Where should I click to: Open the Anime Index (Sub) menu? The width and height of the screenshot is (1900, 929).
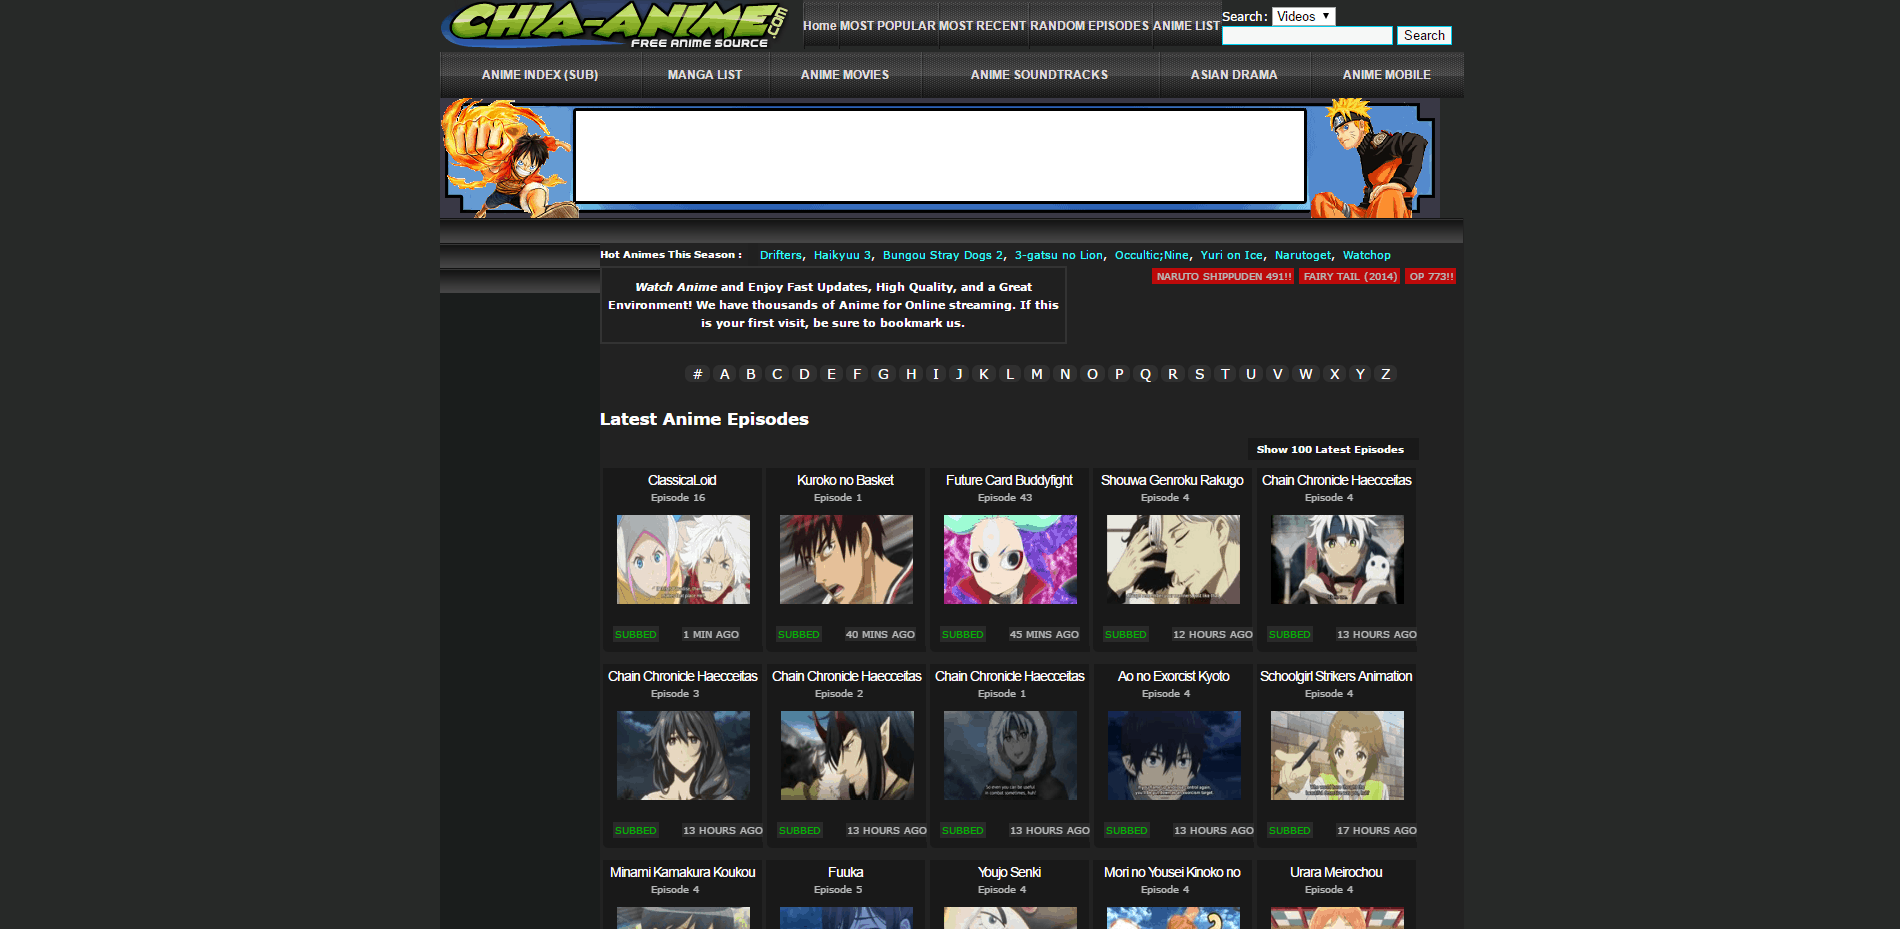coord(540,75)
